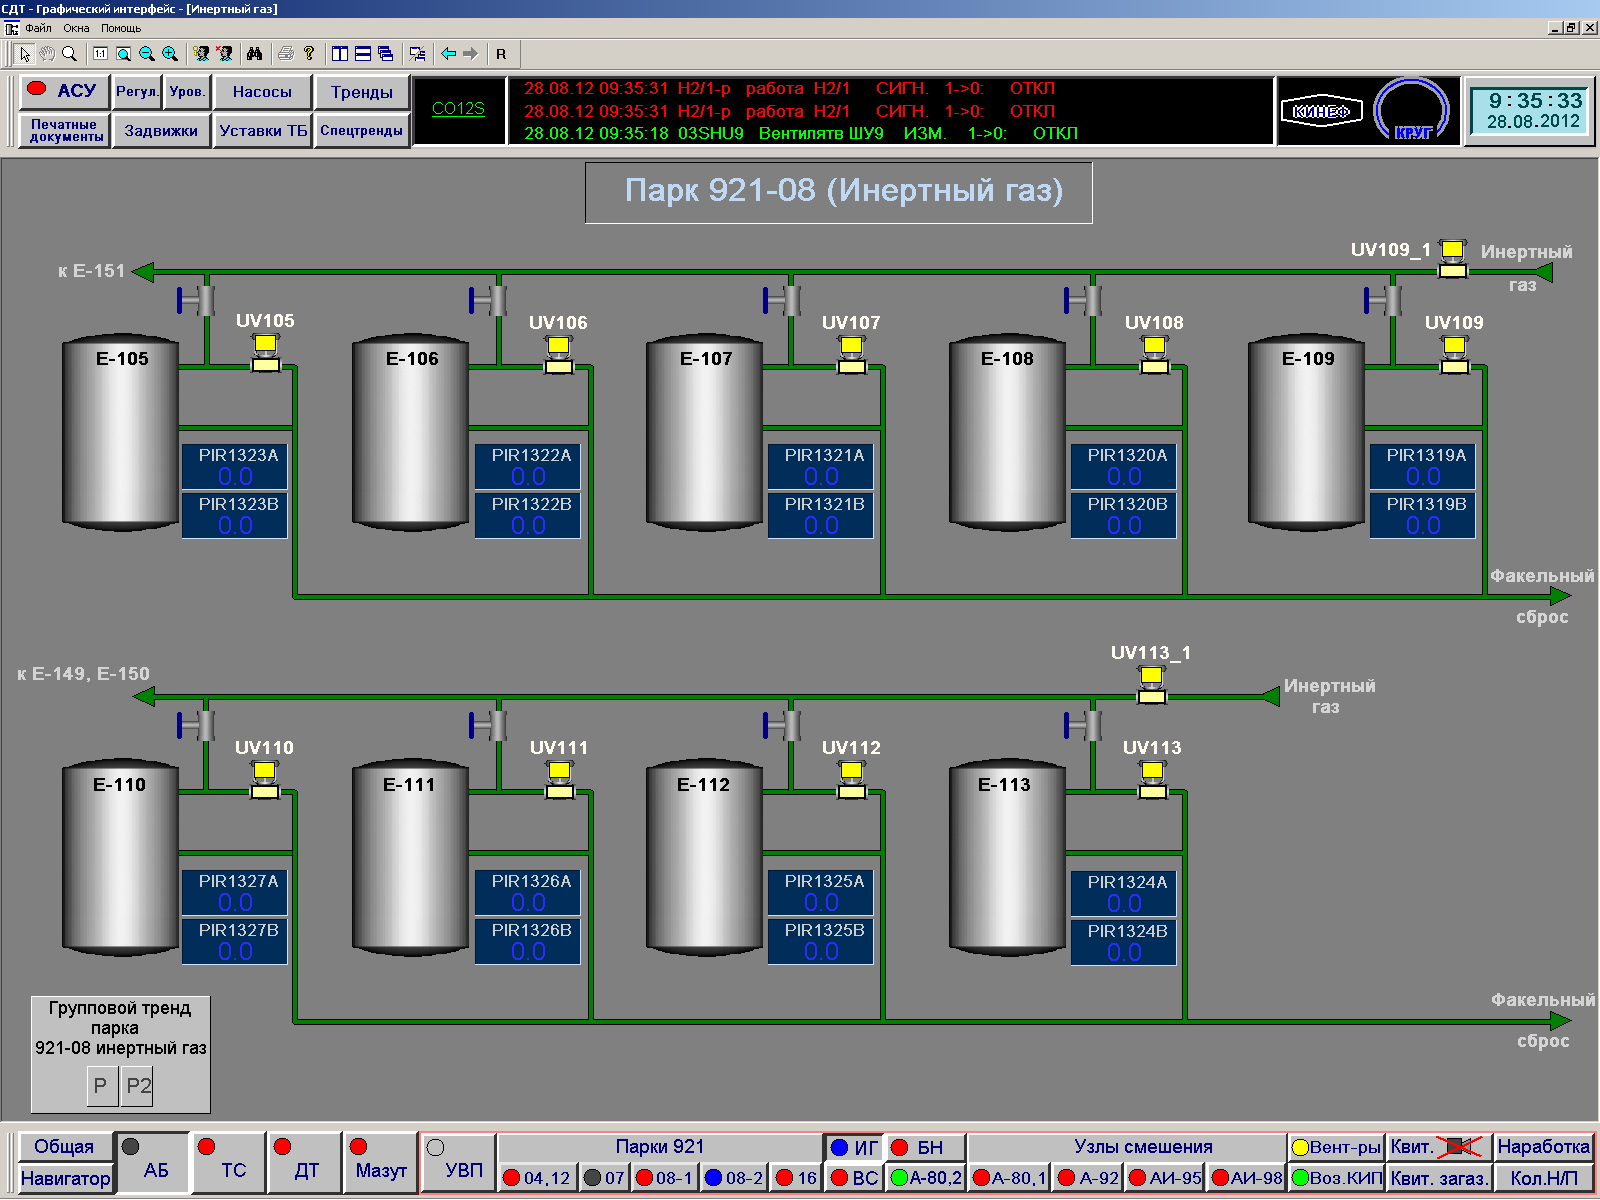Switch to the Мазут section
The width and height of the screenshot is (1600, 1200).
[x=380, y=1163]
